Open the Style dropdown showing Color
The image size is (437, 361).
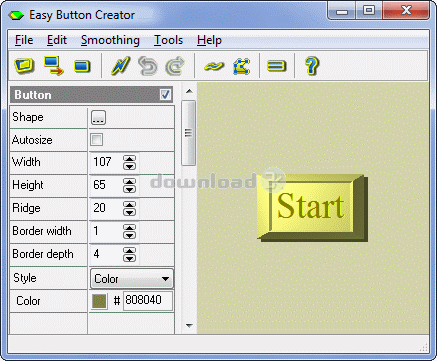pyautogui.click(x=132, y=279)
